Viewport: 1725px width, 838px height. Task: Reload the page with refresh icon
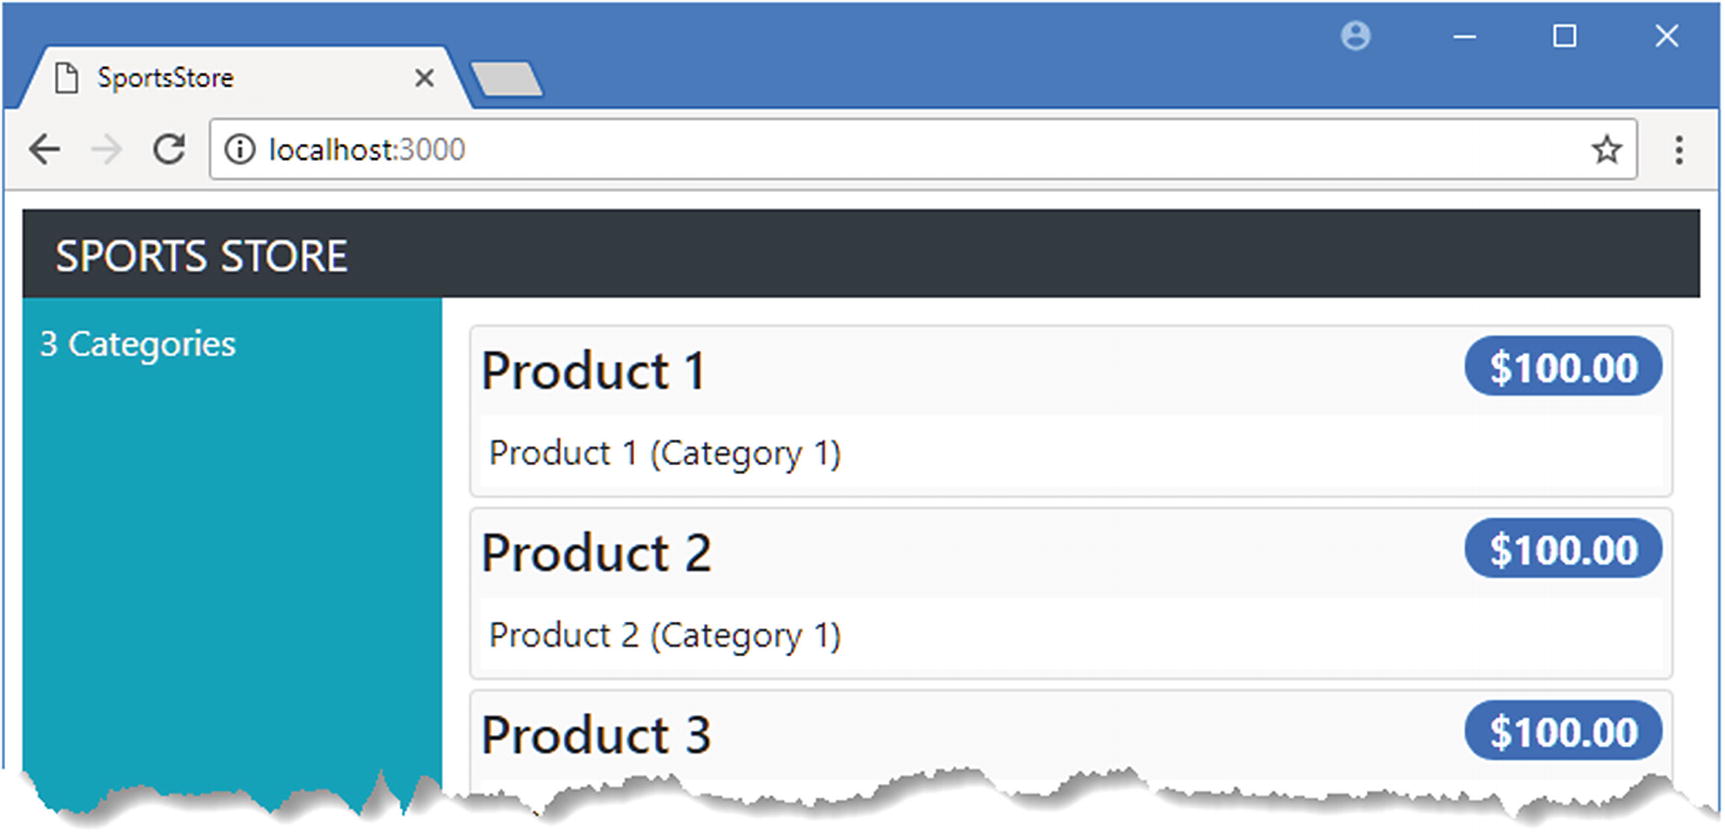pyautogui.click(x=169, y=150)
